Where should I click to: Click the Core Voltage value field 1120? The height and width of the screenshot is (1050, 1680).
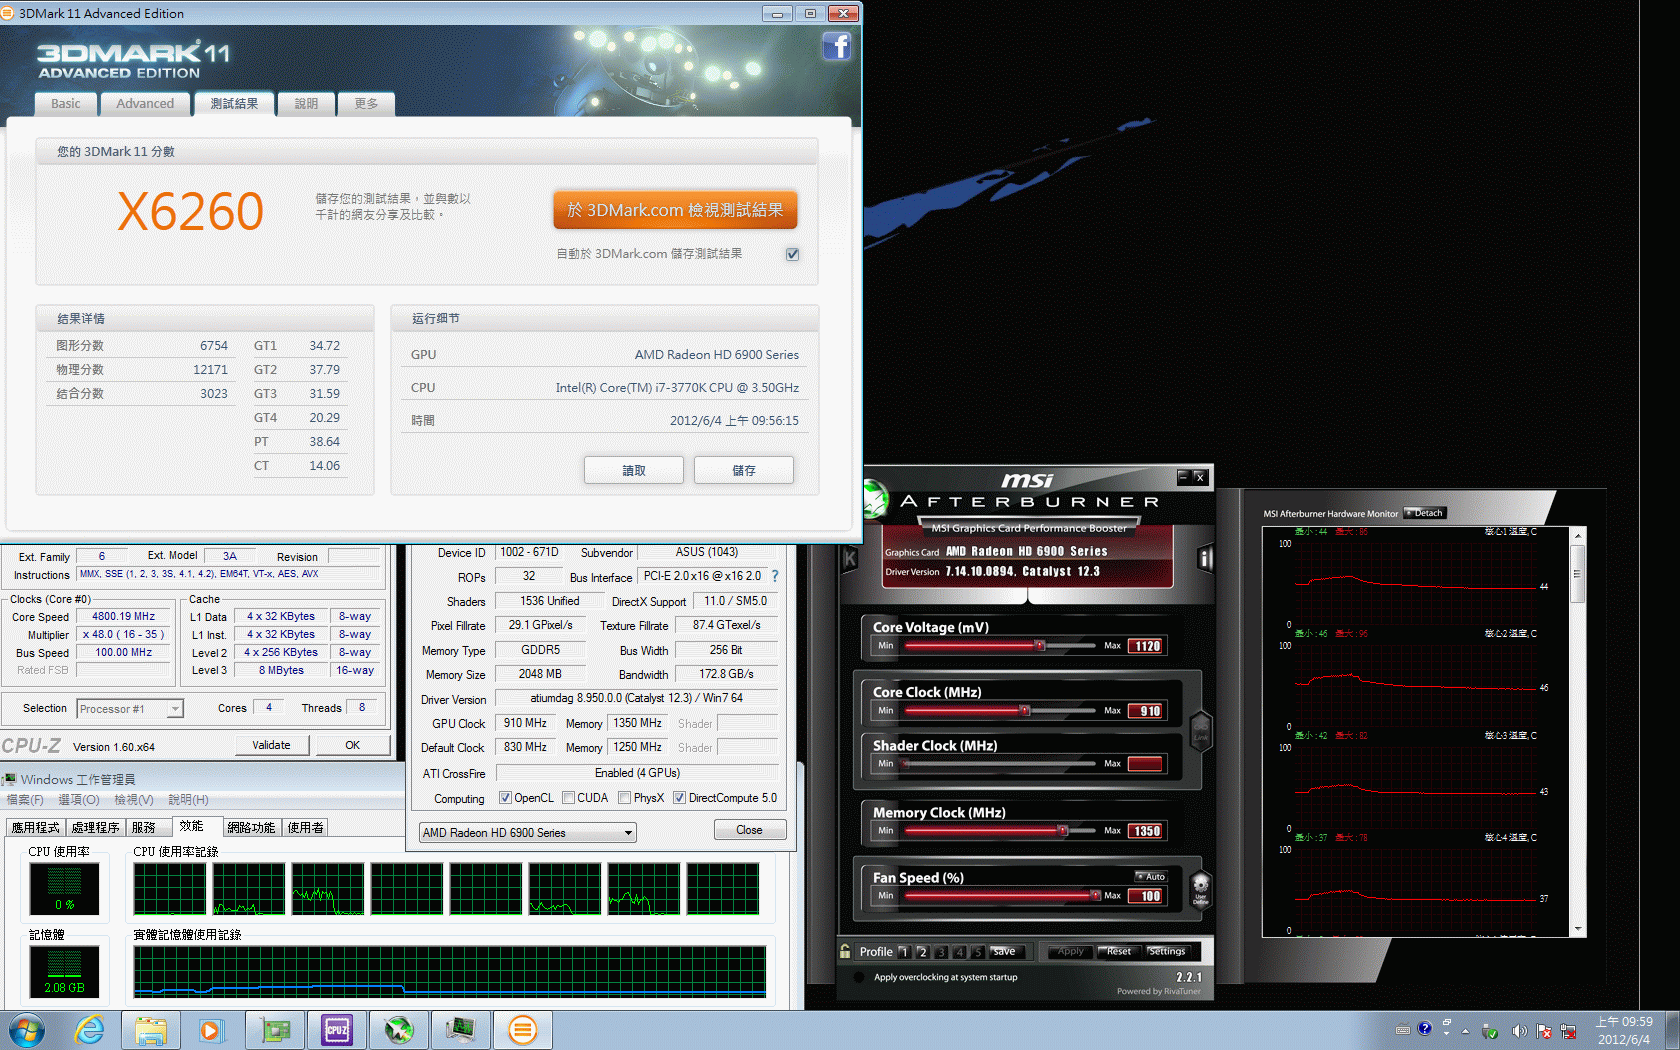click(x=1146, y=646)
